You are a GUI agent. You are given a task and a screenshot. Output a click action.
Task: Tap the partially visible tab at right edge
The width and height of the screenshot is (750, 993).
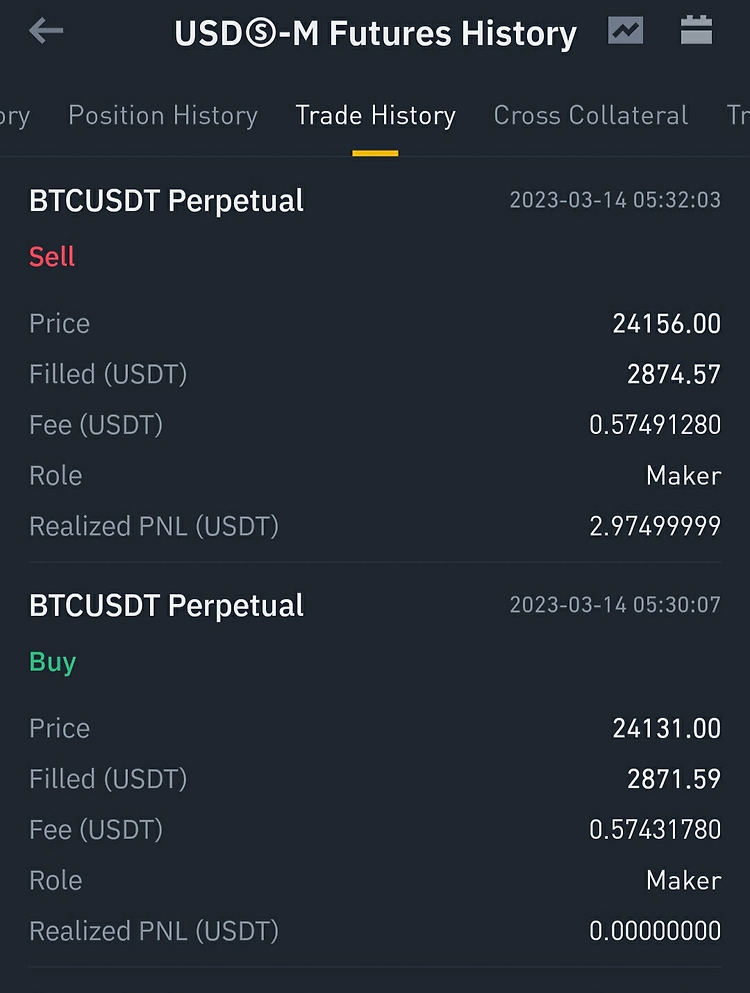738,115
